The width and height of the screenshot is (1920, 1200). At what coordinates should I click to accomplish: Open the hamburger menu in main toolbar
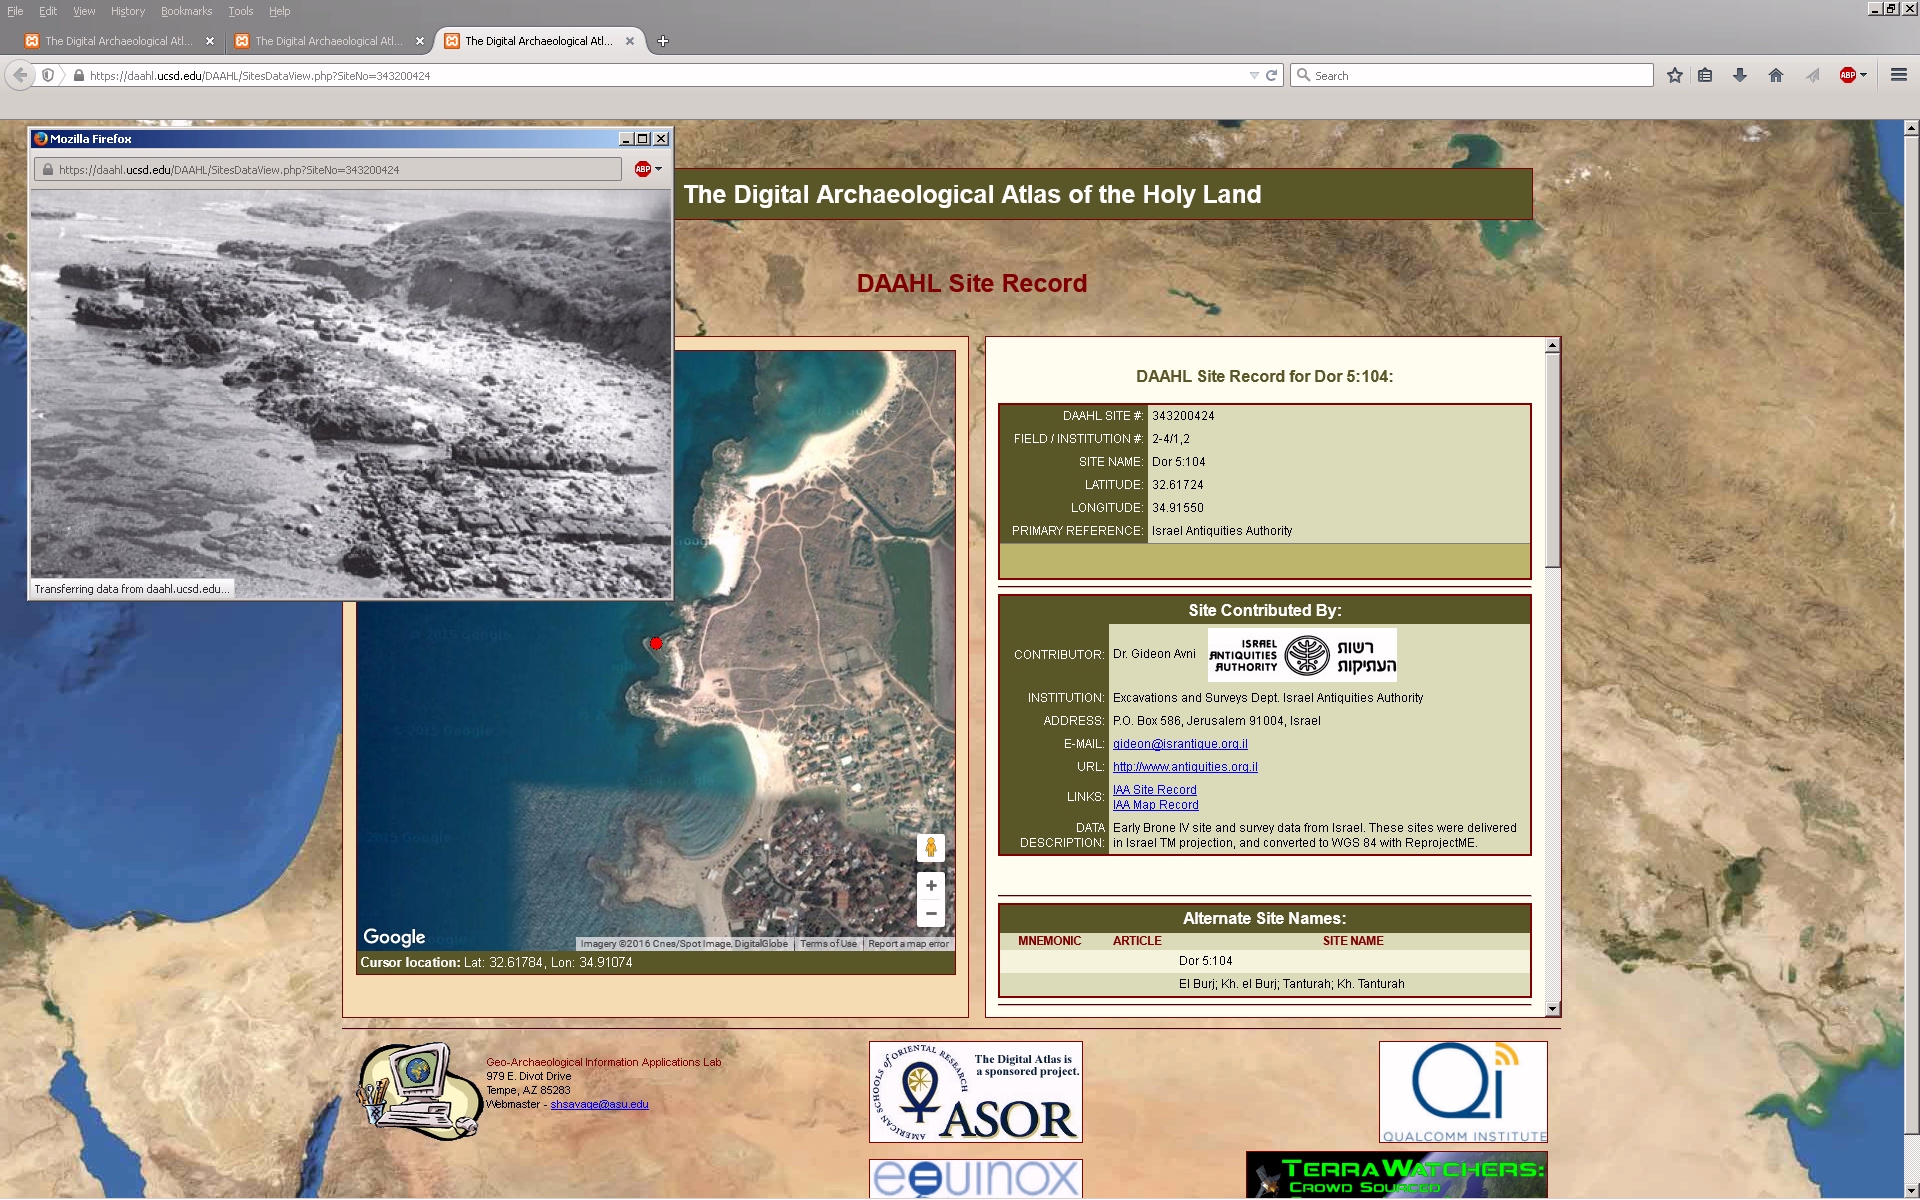click(x=1898, y=75)
